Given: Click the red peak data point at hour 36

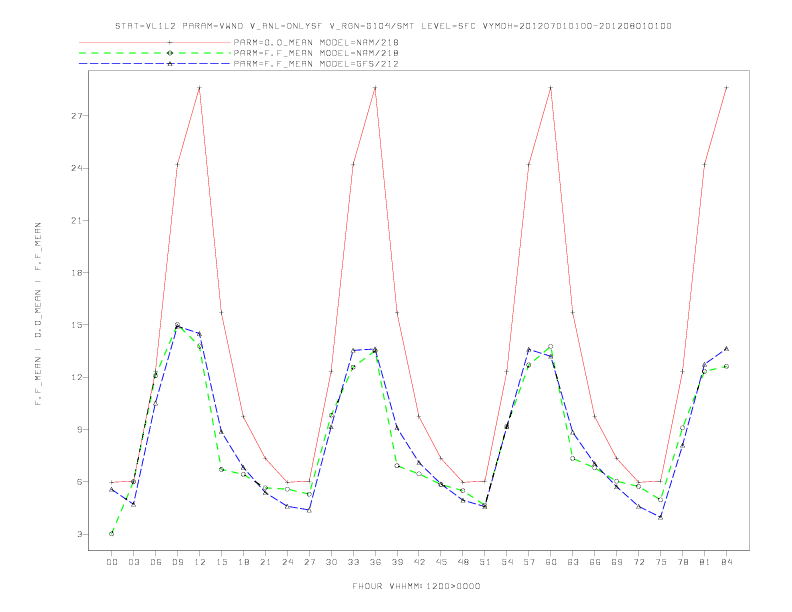Looking at the screenshot, I should pyautogui.click(x=375, y=88).
